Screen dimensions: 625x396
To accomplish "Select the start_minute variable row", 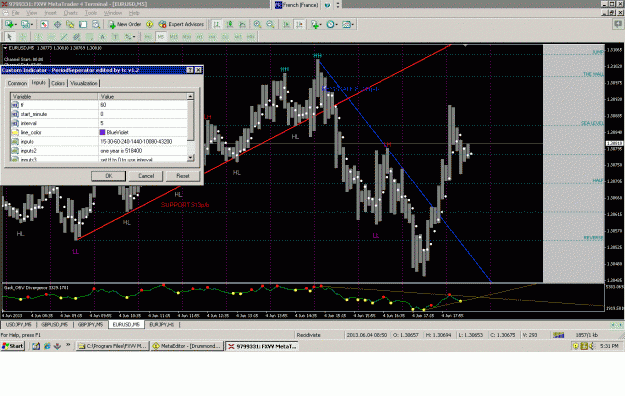I will [x=98, y=114].
